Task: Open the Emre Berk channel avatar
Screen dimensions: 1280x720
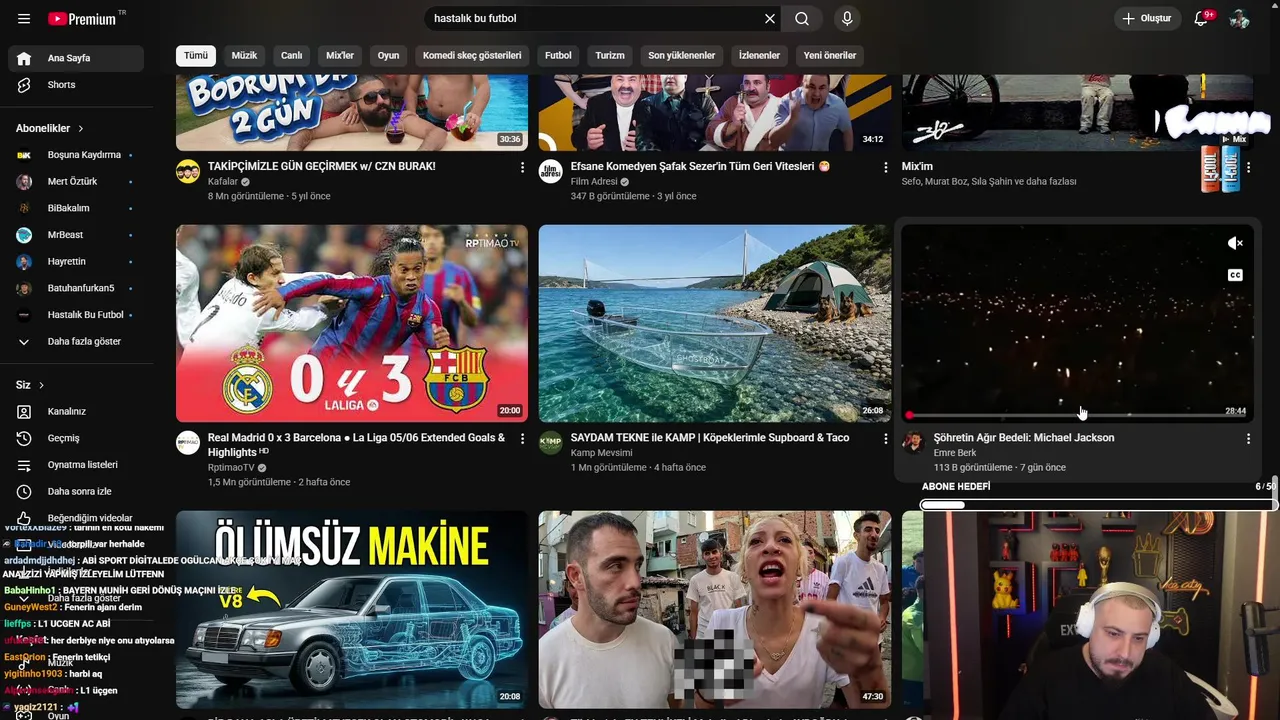Action: pyautogui.click(x=914, y=443)
